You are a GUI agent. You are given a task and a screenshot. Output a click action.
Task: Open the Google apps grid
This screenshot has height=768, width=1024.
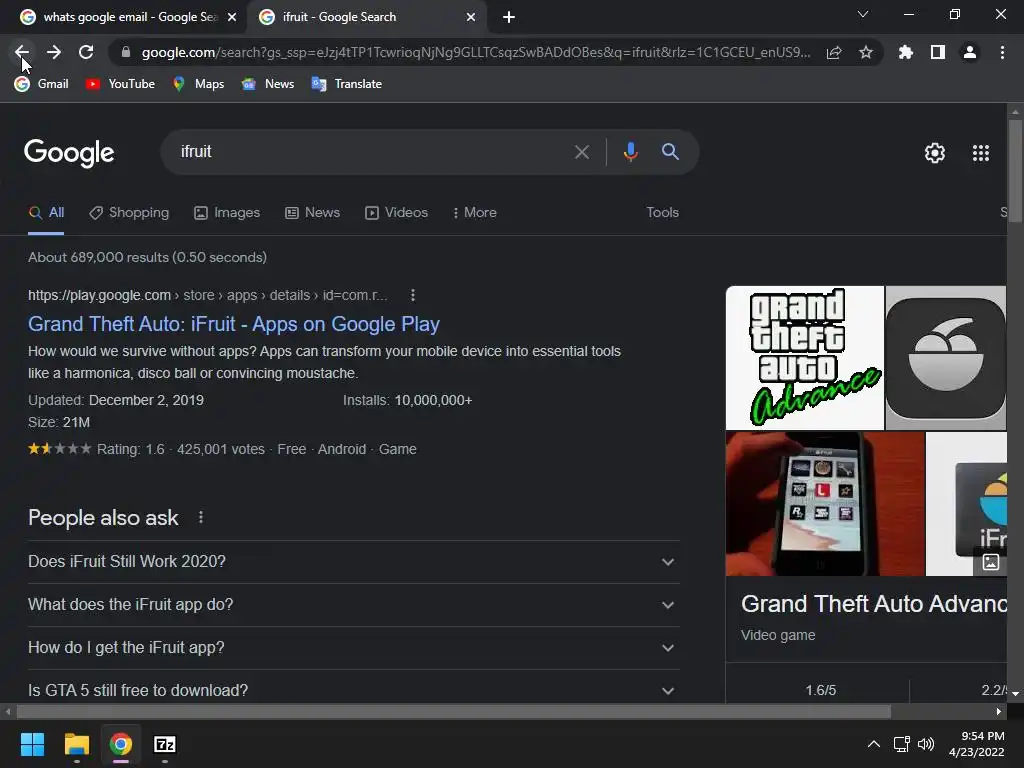point(981,153)
